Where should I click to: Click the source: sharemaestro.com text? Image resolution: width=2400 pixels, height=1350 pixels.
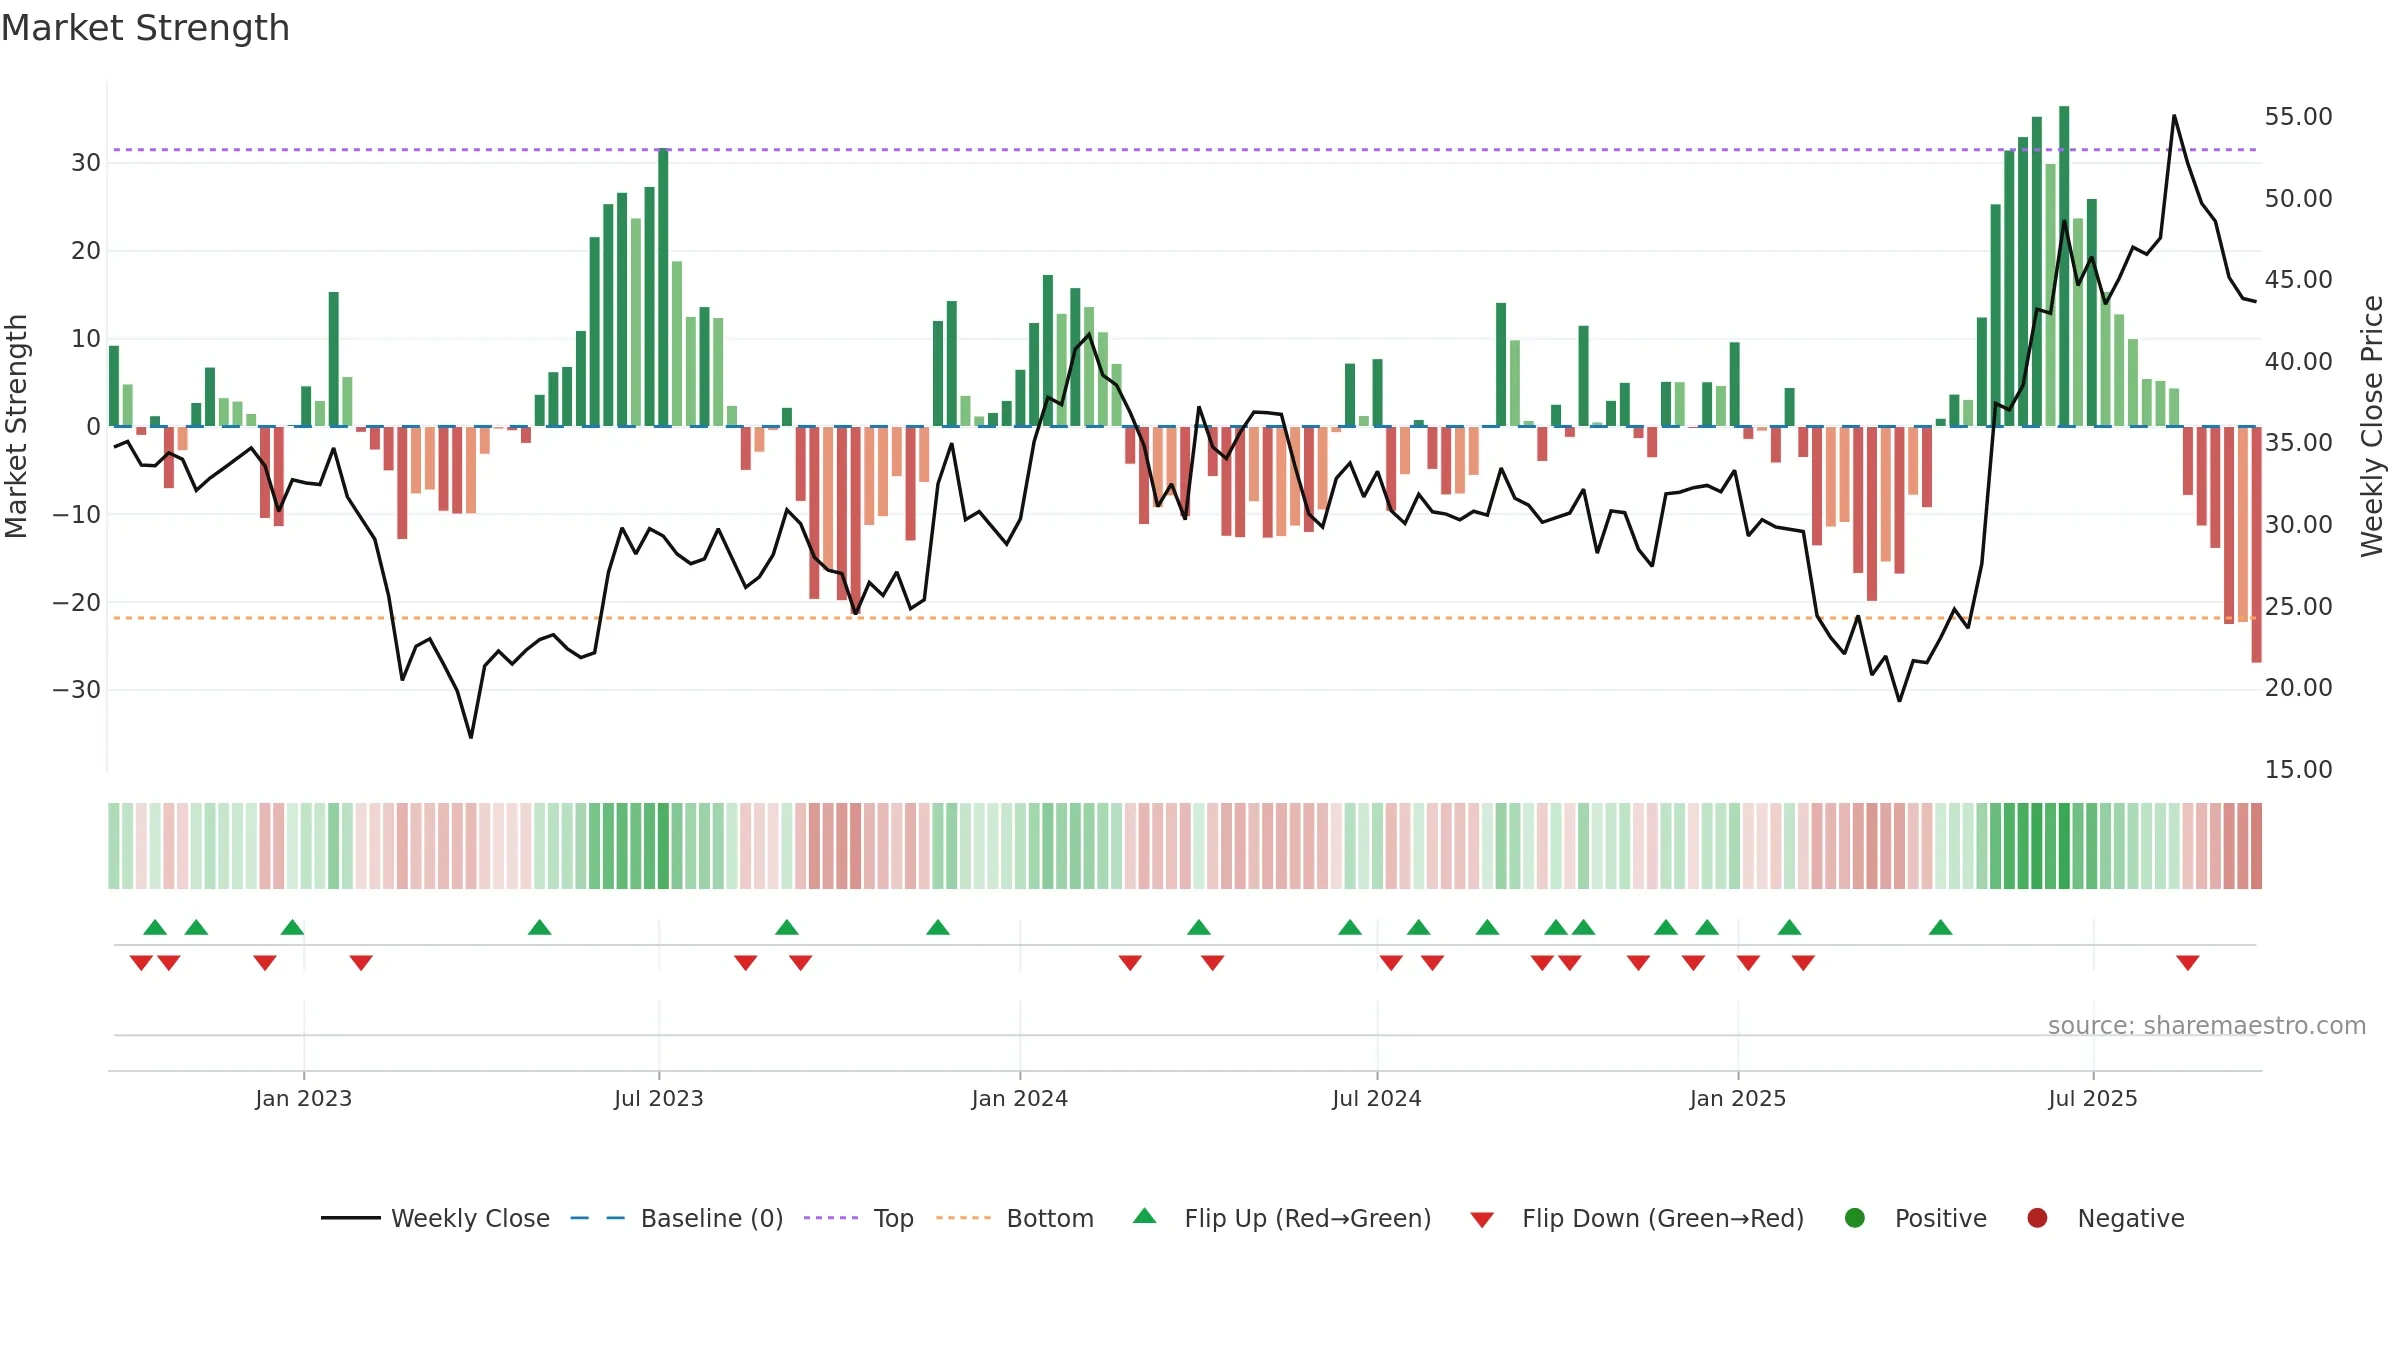(2207, 1025)
